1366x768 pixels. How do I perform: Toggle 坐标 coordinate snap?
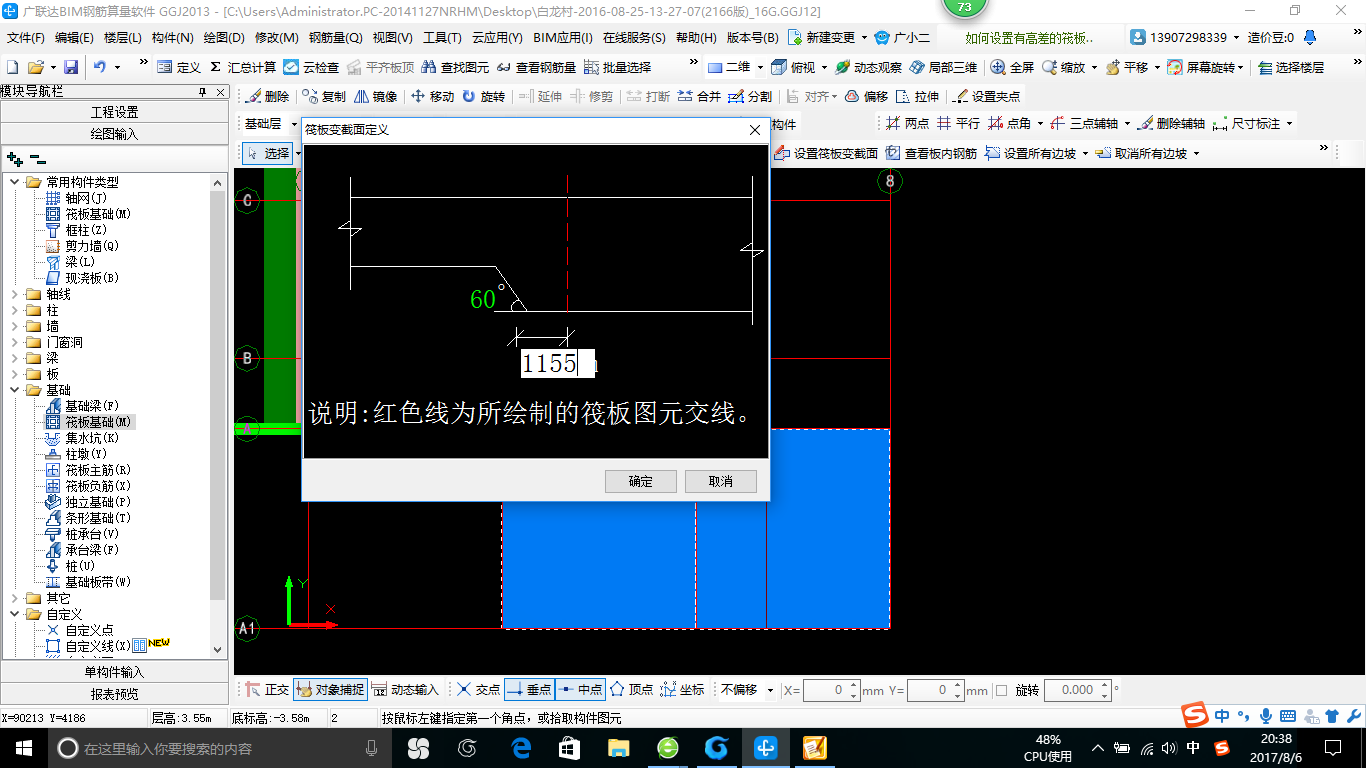[682, 690]
